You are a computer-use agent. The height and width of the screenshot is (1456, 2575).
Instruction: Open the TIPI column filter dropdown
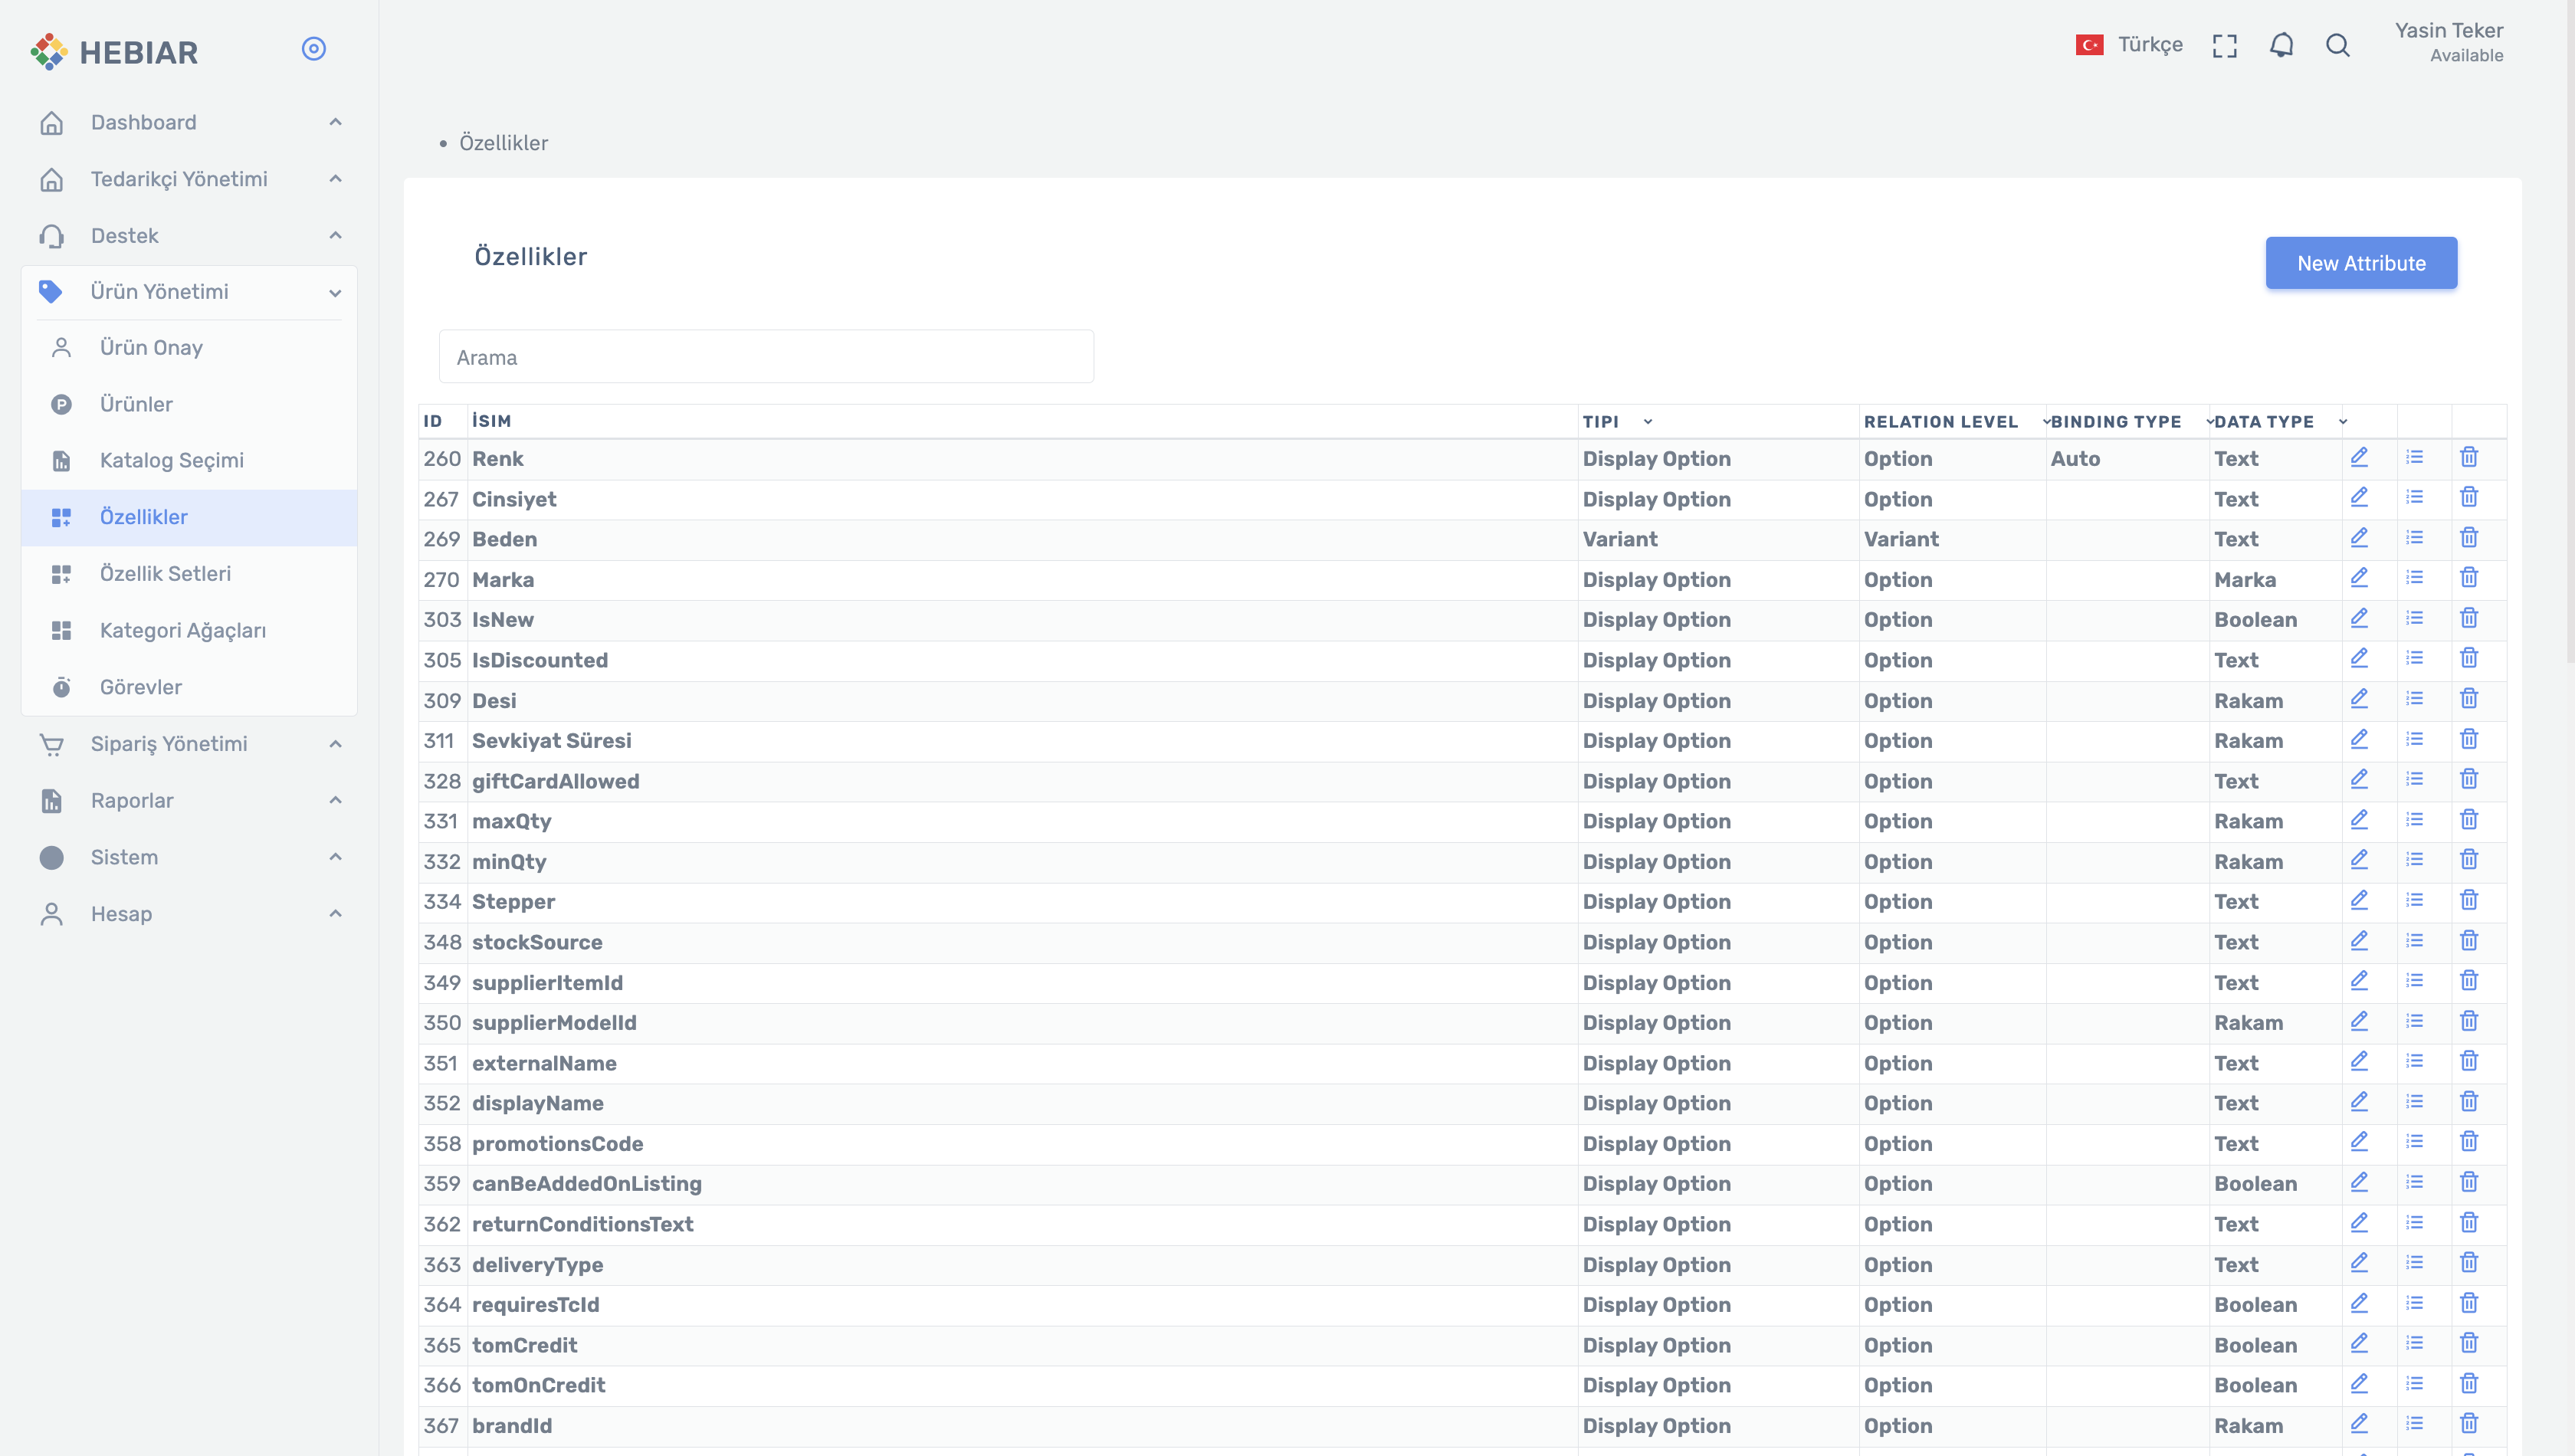tap(1648, 422)
